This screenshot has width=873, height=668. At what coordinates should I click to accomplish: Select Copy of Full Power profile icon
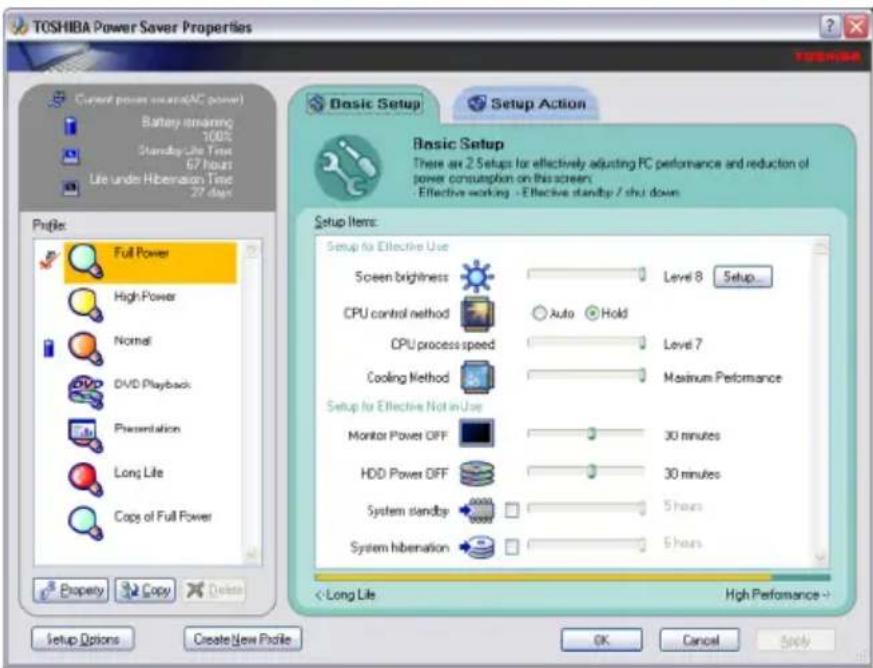pos(85,523)
